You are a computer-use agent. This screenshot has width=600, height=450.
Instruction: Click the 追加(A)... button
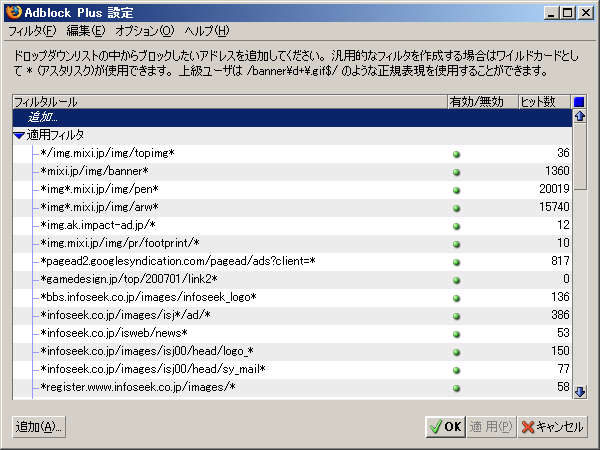tap(39, 427)
